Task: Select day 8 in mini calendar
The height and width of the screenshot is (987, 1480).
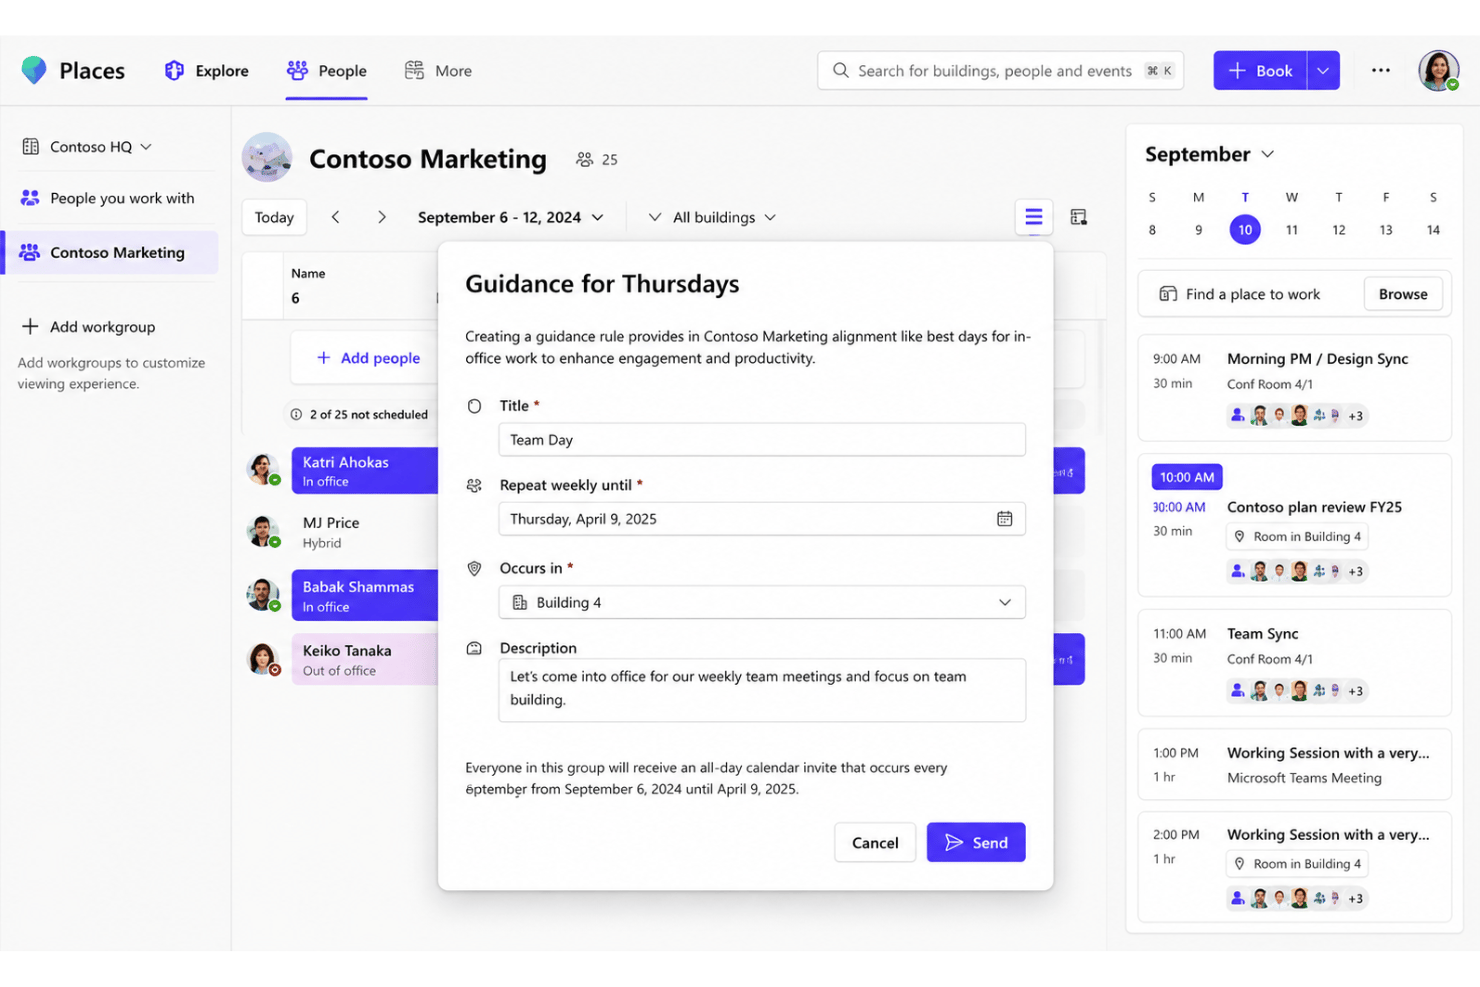Action: tap(1152, 230)
